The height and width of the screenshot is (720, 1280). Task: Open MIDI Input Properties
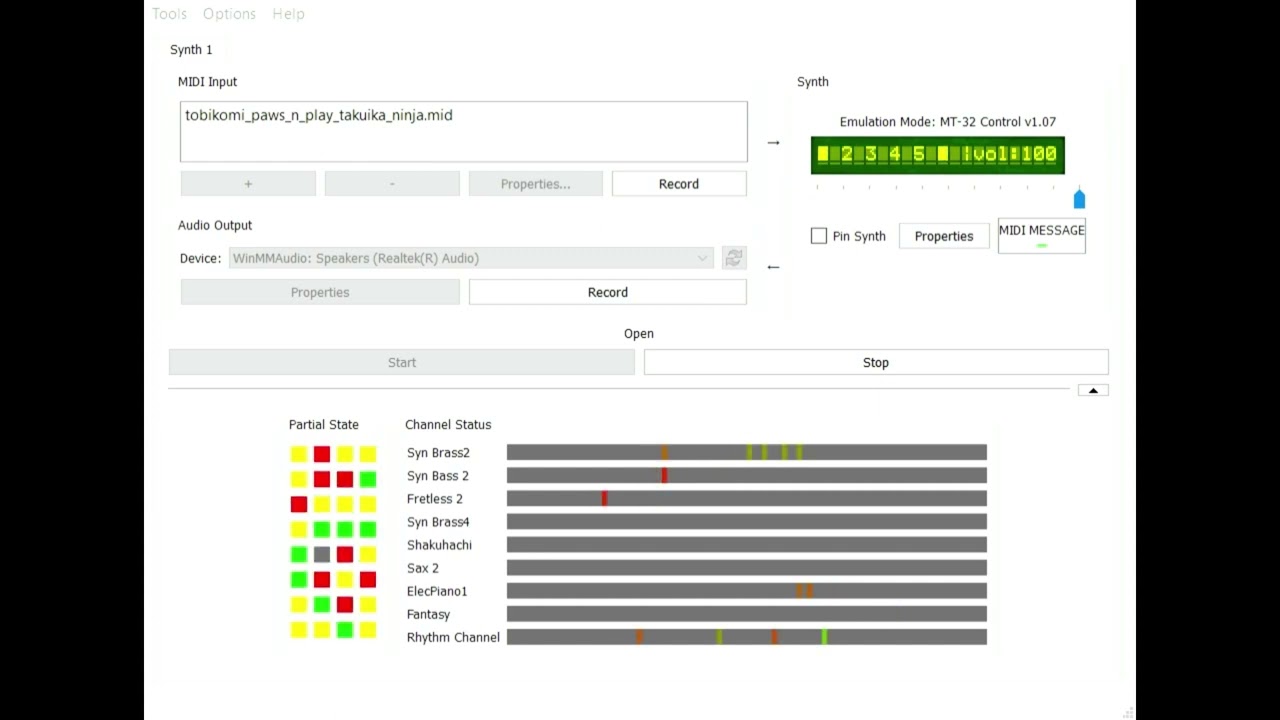536,184
